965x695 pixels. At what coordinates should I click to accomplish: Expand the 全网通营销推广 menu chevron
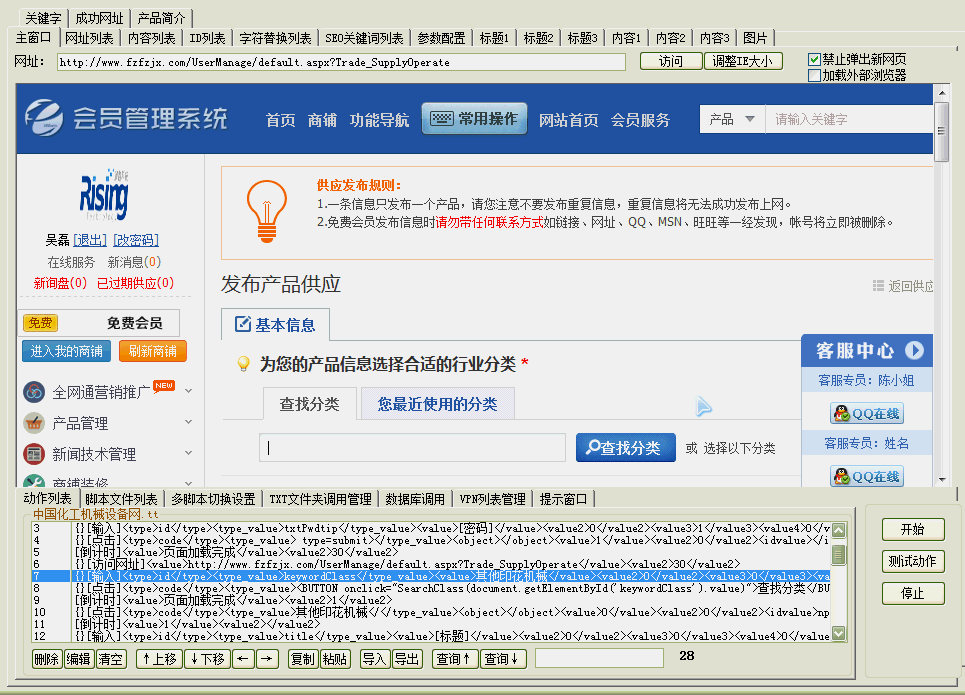tap(189, 391)
